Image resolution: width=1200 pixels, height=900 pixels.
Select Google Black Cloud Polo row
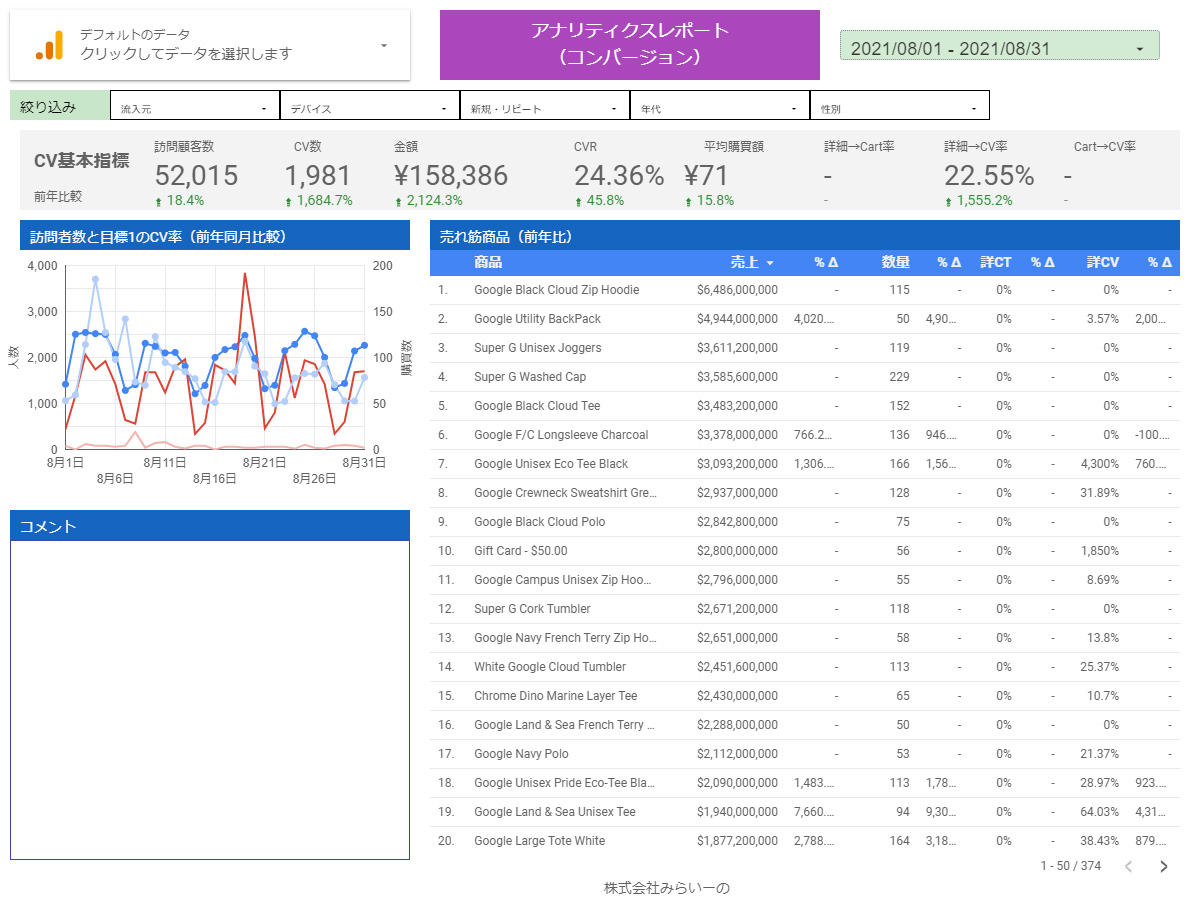click(x=805, y=522)
